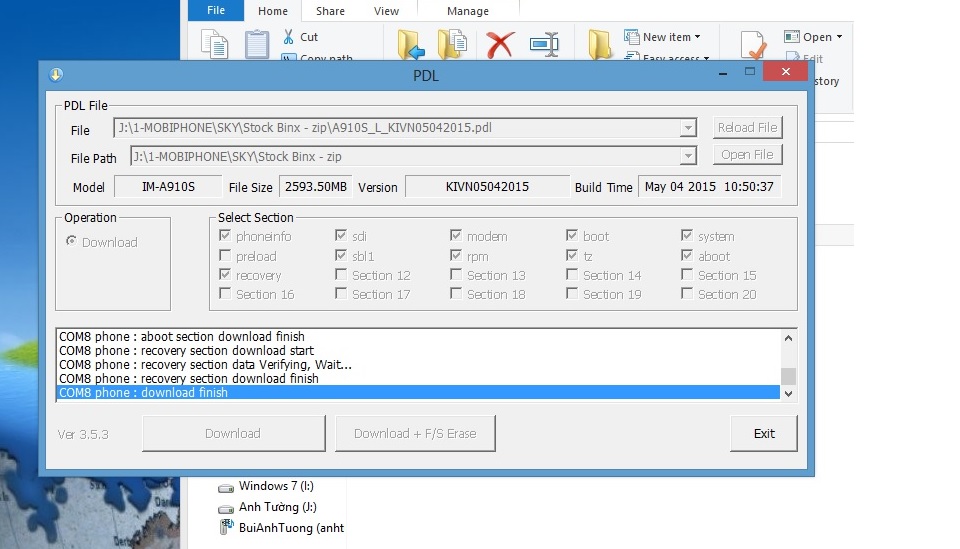Click the Open File button
The width and height of the screenshot is (960, 549).
click(x=748, y=154)
